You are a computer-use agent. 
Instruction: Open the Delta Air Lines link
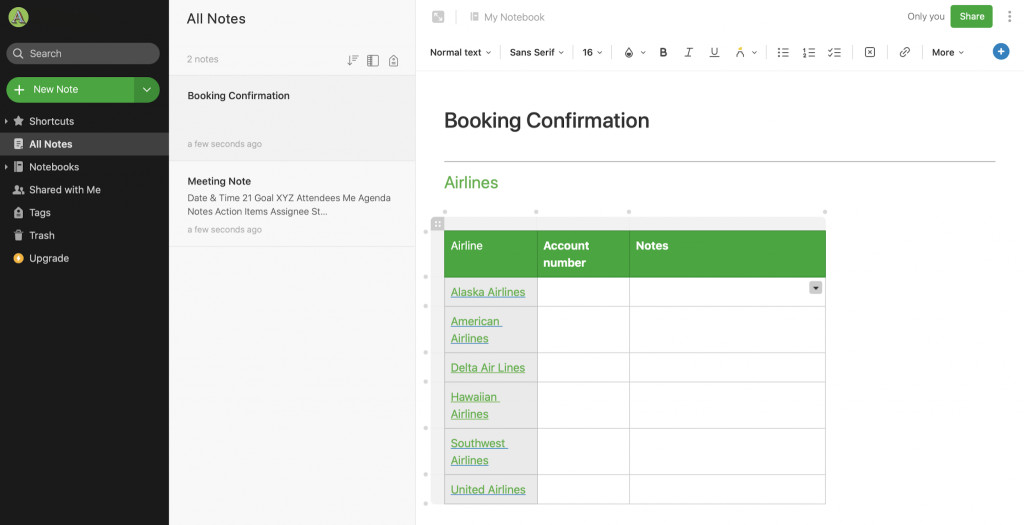click(488, 368)
